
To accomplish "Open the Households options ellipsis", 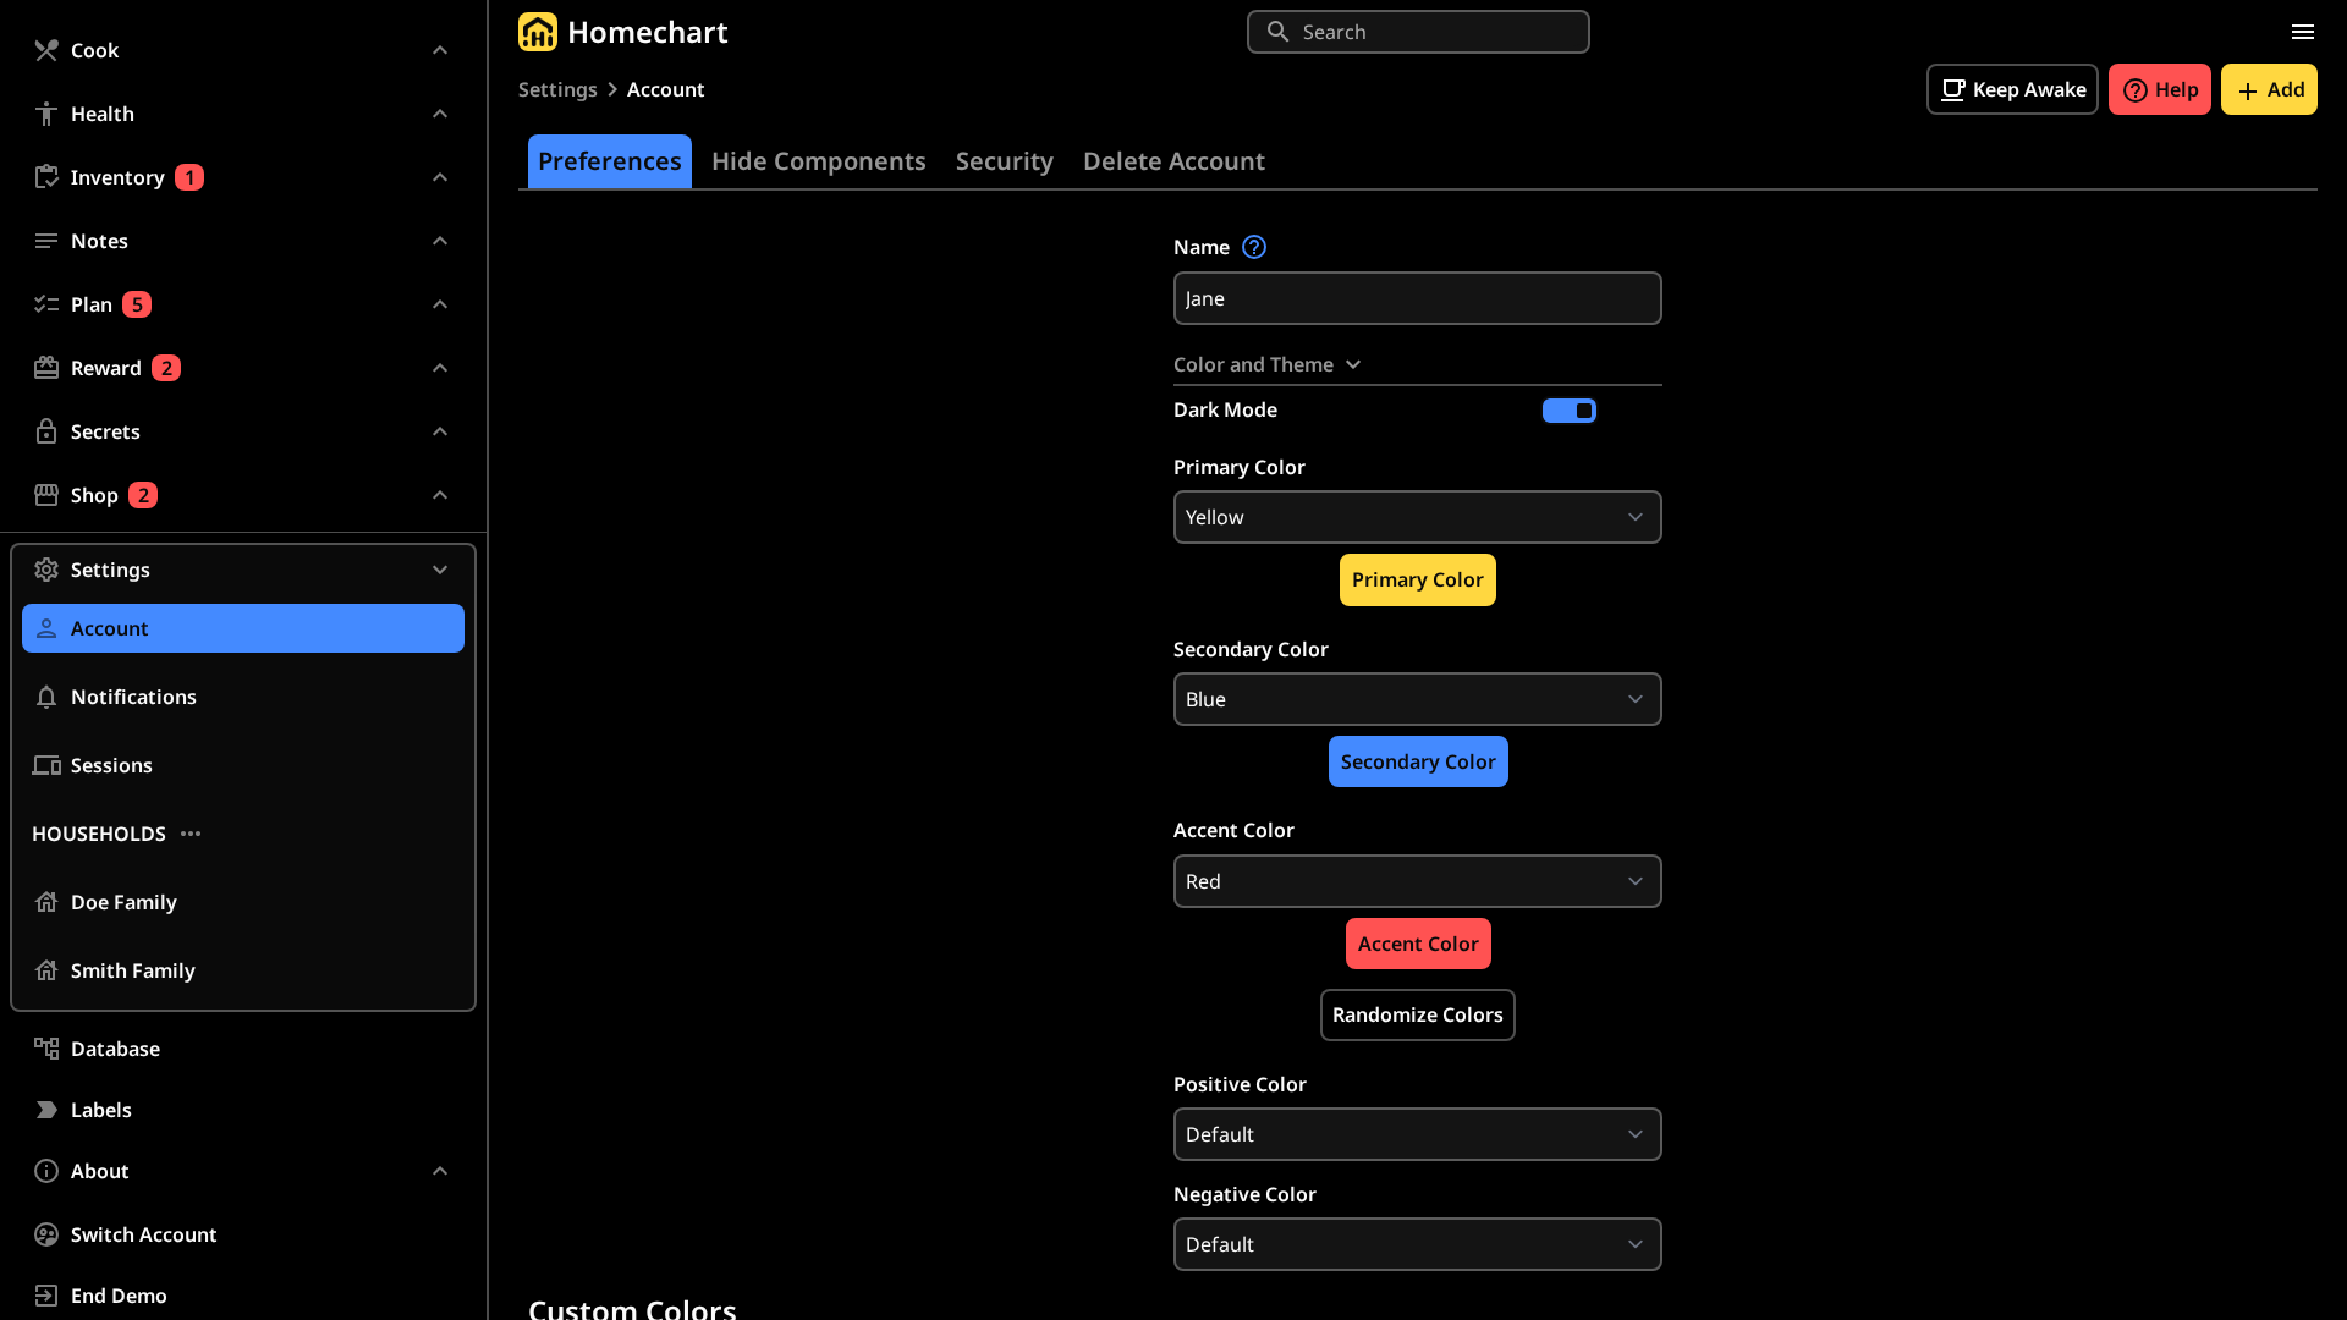I will coord(191,833).
